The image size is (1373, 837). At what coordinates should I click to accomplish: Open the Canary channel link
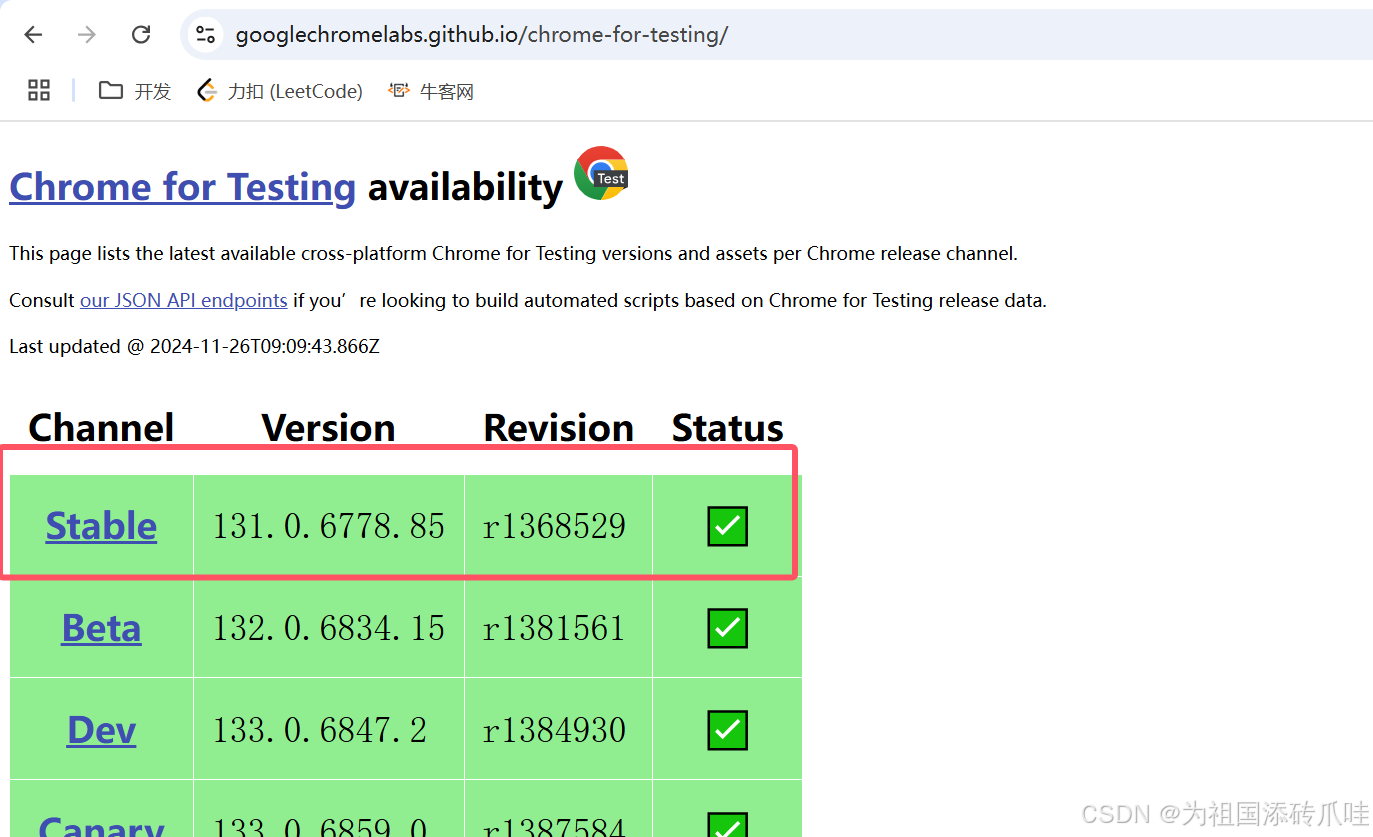point(101,826)
